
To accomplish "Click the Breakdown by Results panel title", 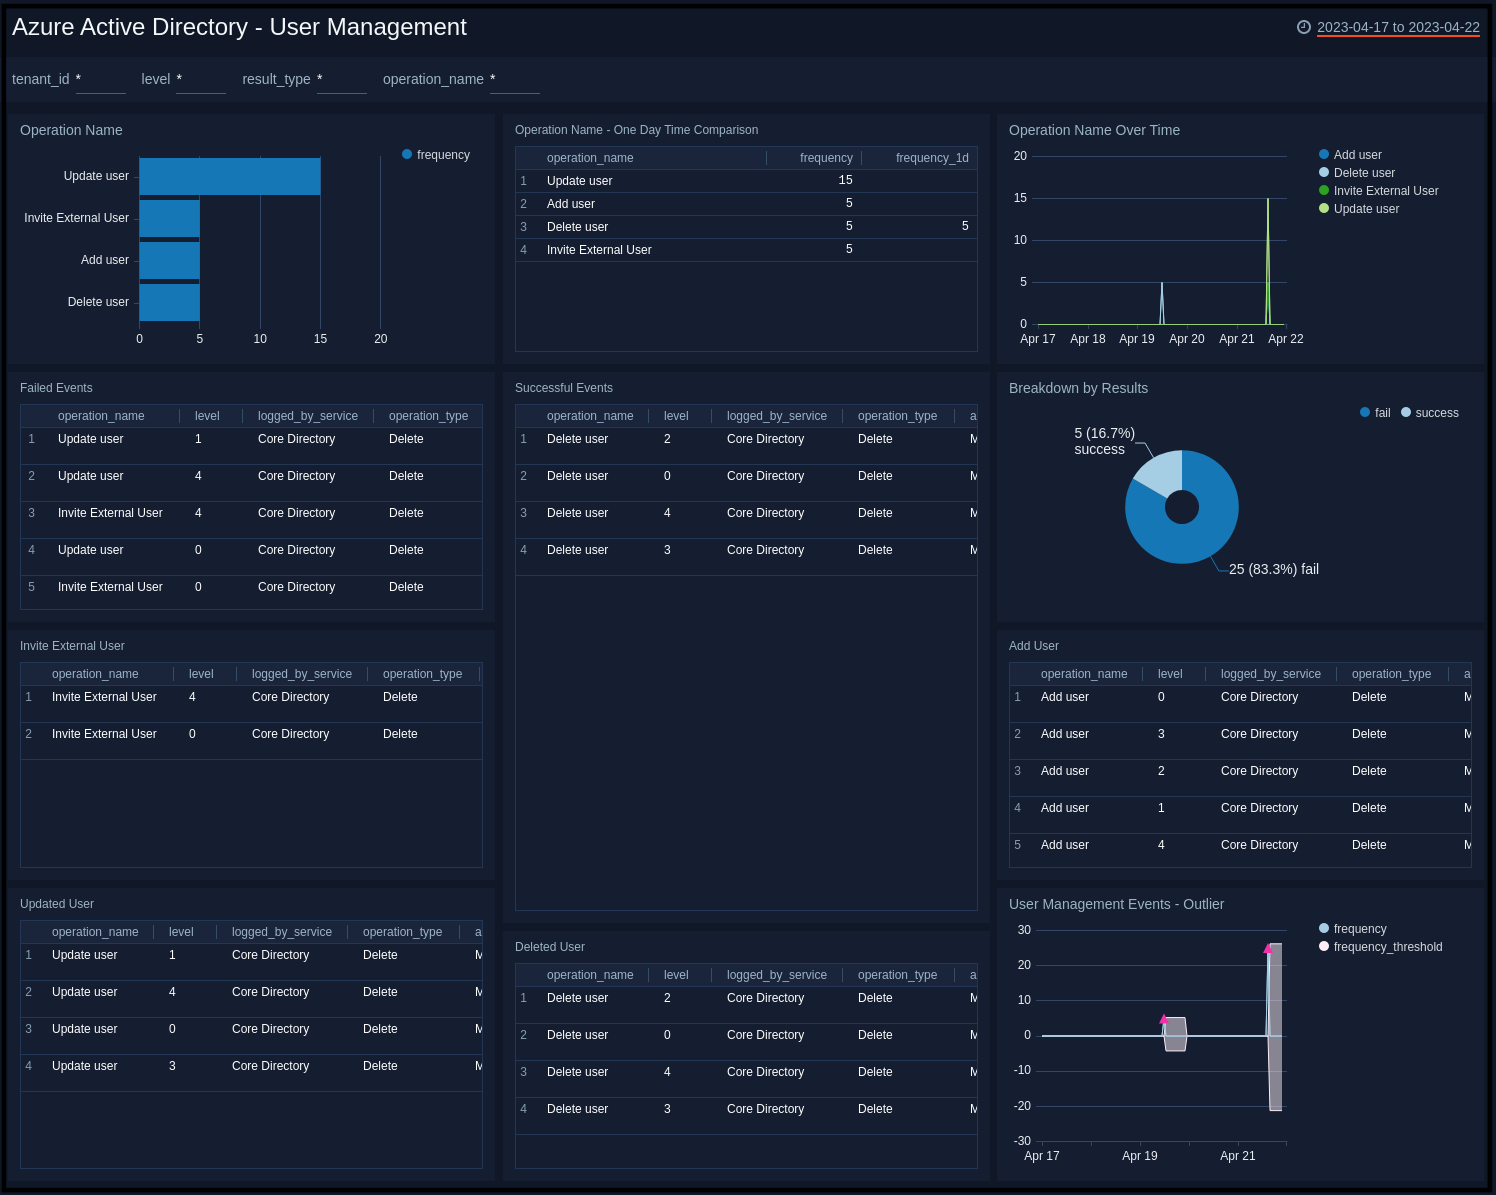I will pyautogui.click(x=1078, y=388).
